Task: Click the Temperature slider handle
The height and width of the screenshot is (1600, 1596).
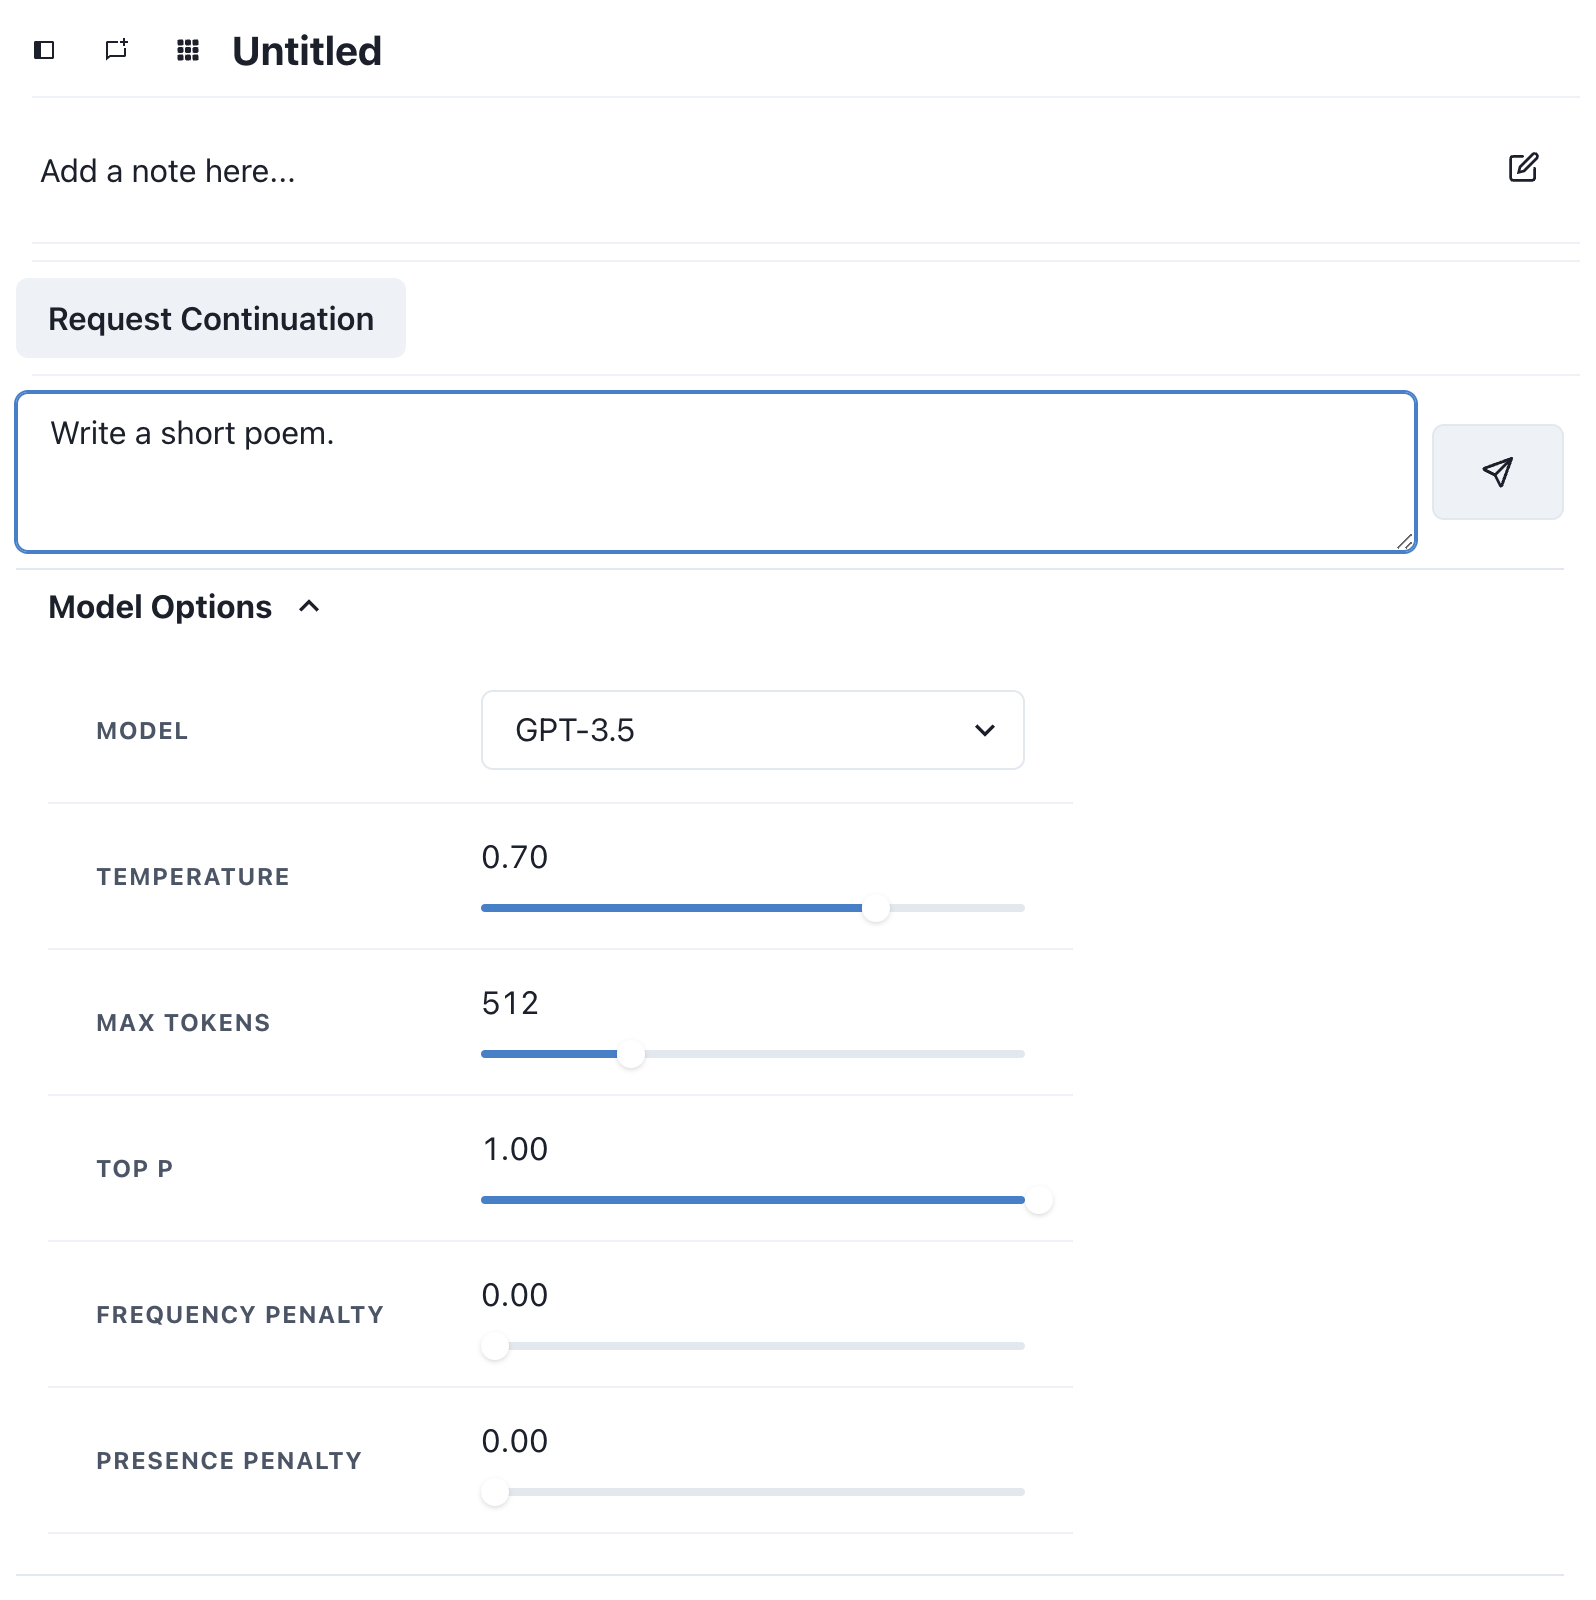Action: [x=876, y=908]
